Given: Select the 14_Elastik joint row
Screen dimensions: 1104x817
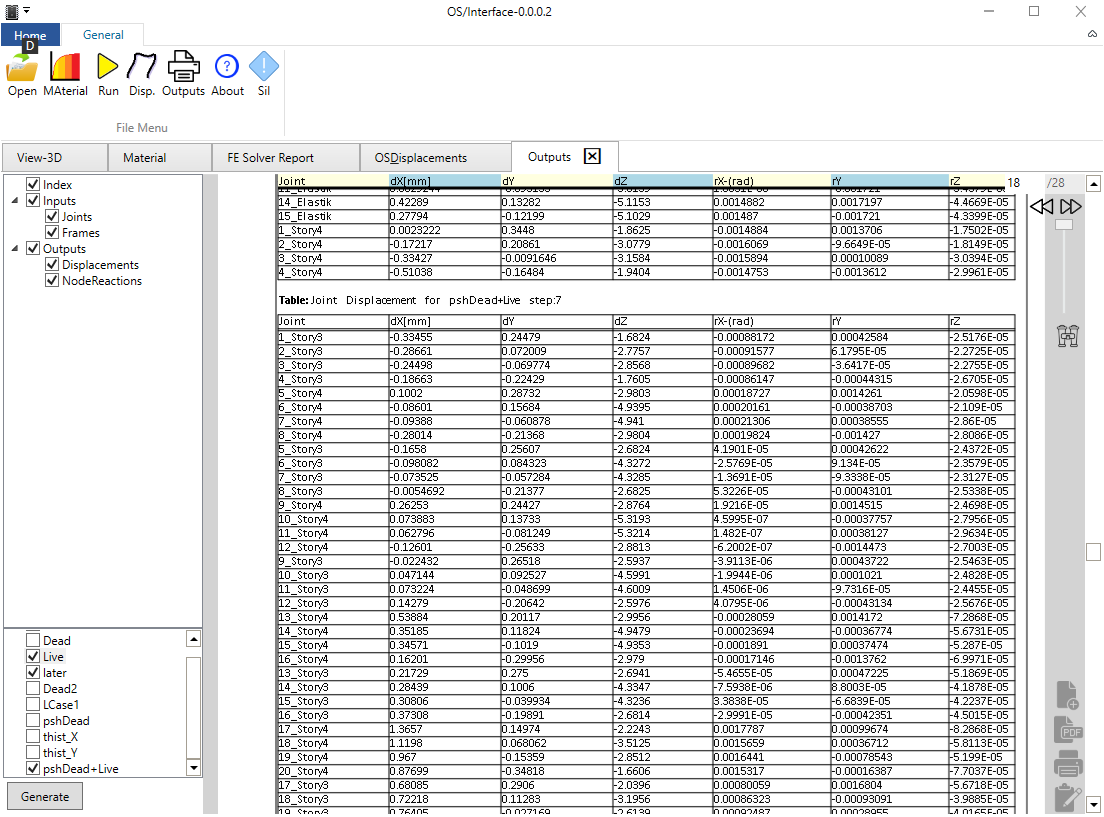Looking at the screenshot, I should coord(646,202).
